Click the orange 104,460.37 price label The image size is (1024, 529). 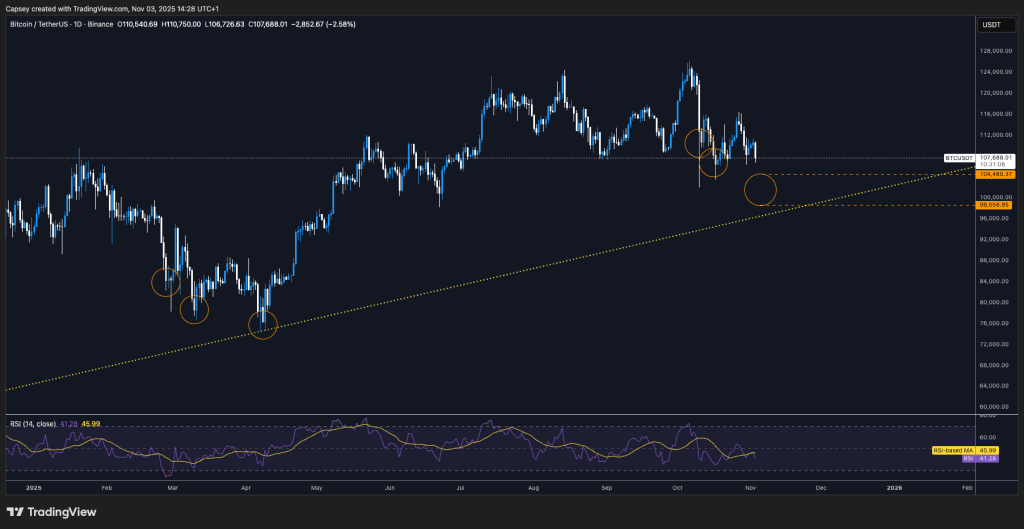994,174
